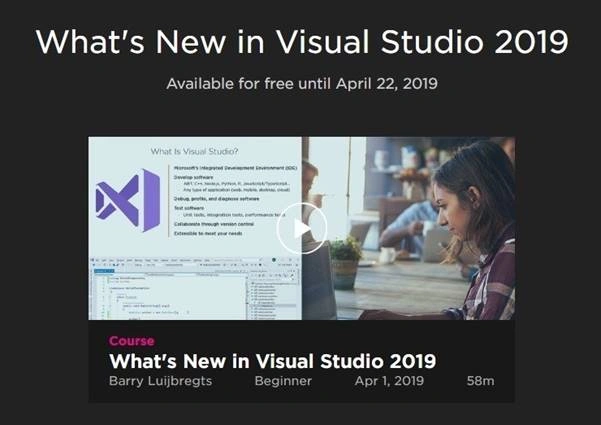Click the purple Visual Studio logo
This screenshot has height=425, width=601.
pyautogui.click(x=128, y=200)
